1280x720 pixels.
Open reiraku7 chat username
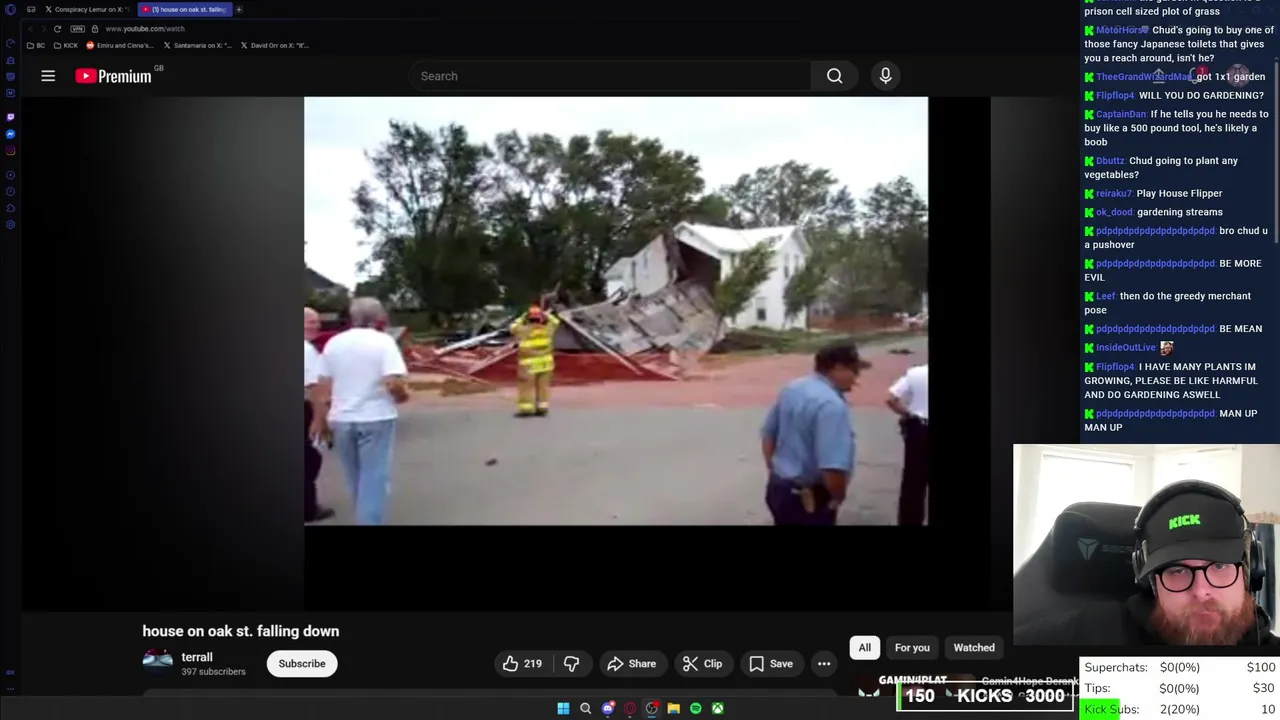[1114, 193]
